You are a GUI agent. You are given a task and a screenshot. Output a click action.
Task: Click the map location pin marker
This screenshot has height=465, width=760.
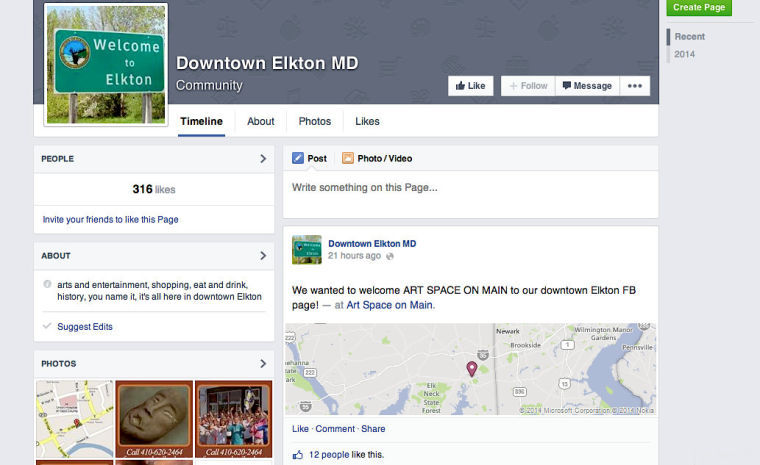tap(471, 369)
